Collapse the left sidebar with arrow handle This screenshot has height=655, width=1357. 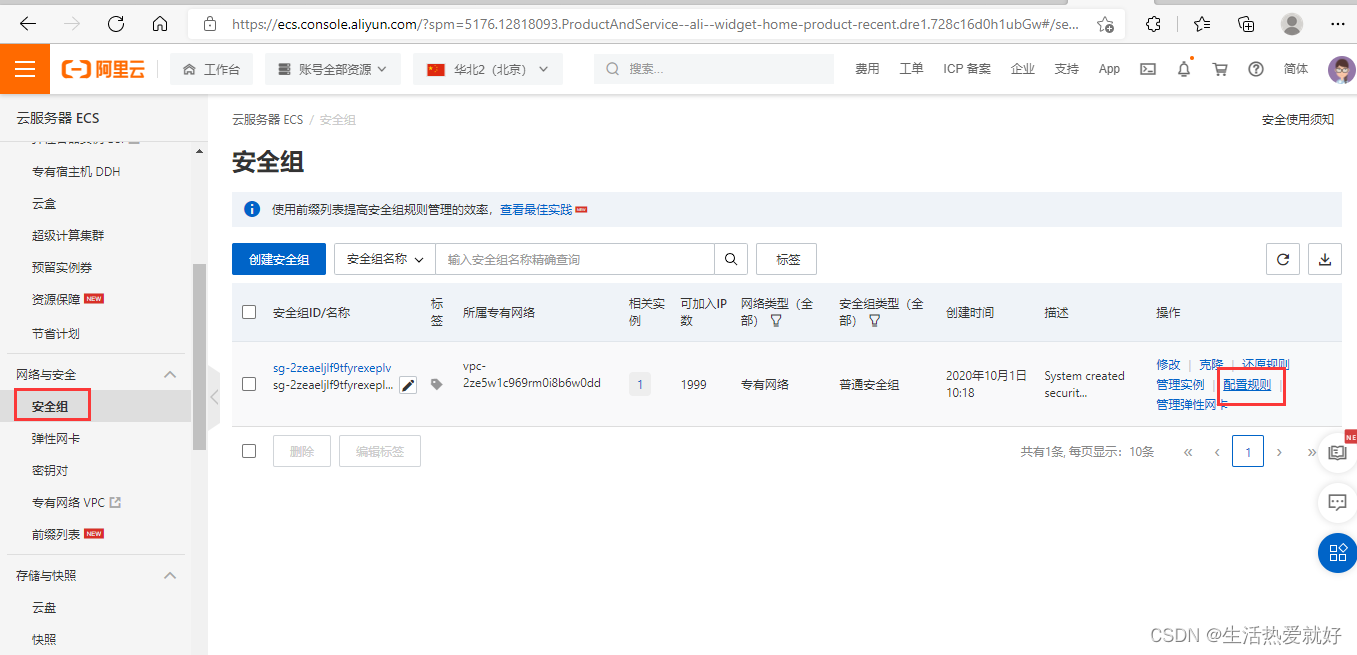coord(214,397)
